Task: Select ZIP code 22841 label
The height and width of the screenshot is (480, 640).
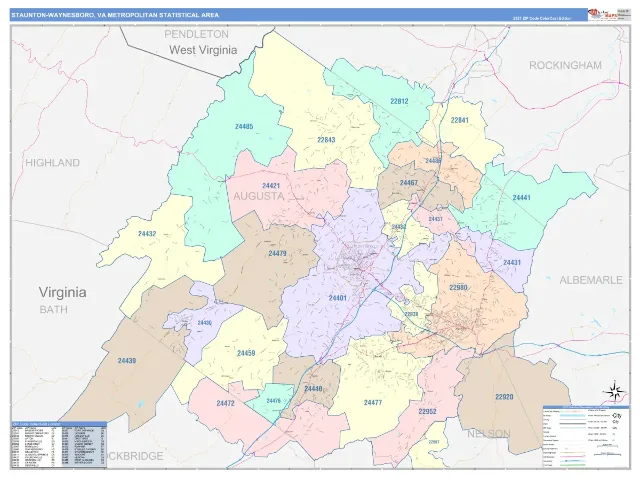Action: coord(460,120)
